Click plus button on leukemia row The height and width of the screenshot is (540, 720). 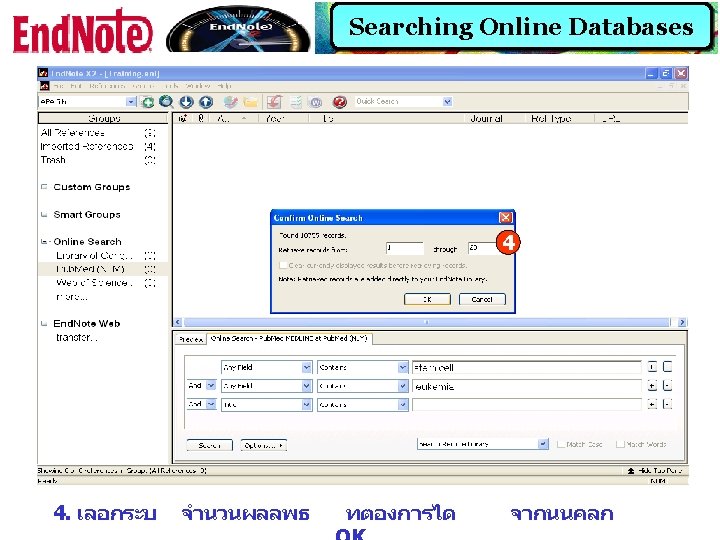click(652, 386)
